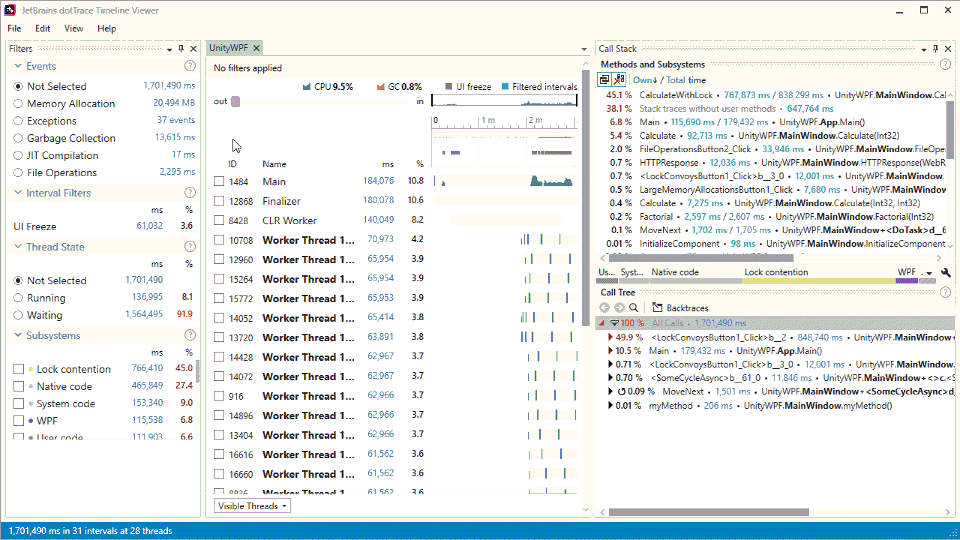
Task: Open the Visible Threads dropdown
Action: 253,506
